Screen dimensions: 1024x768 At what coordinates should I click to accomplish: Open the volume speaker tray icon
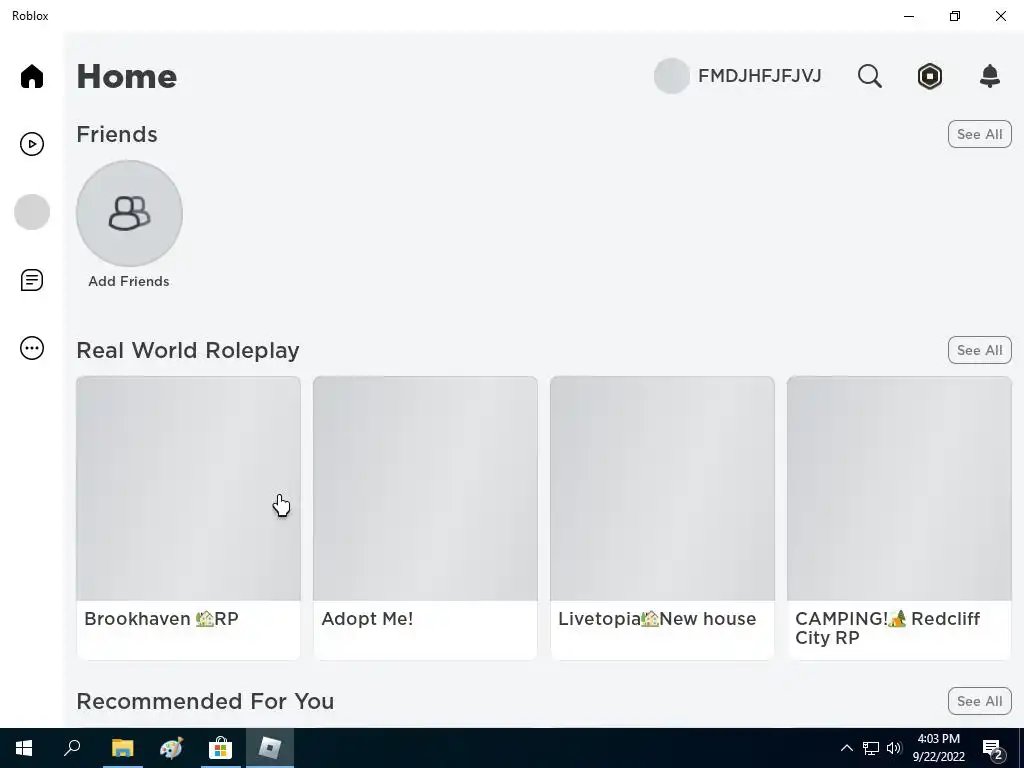pyautogui.click(x=894, y=748)
